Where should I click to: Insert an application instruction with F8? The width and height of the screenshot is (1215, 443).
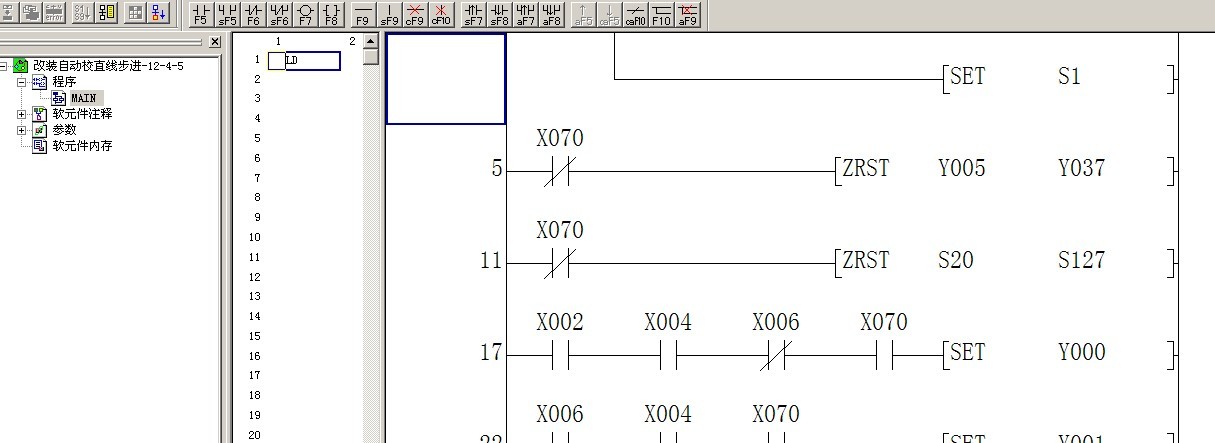pyautogui.click(x=331, y=14)
